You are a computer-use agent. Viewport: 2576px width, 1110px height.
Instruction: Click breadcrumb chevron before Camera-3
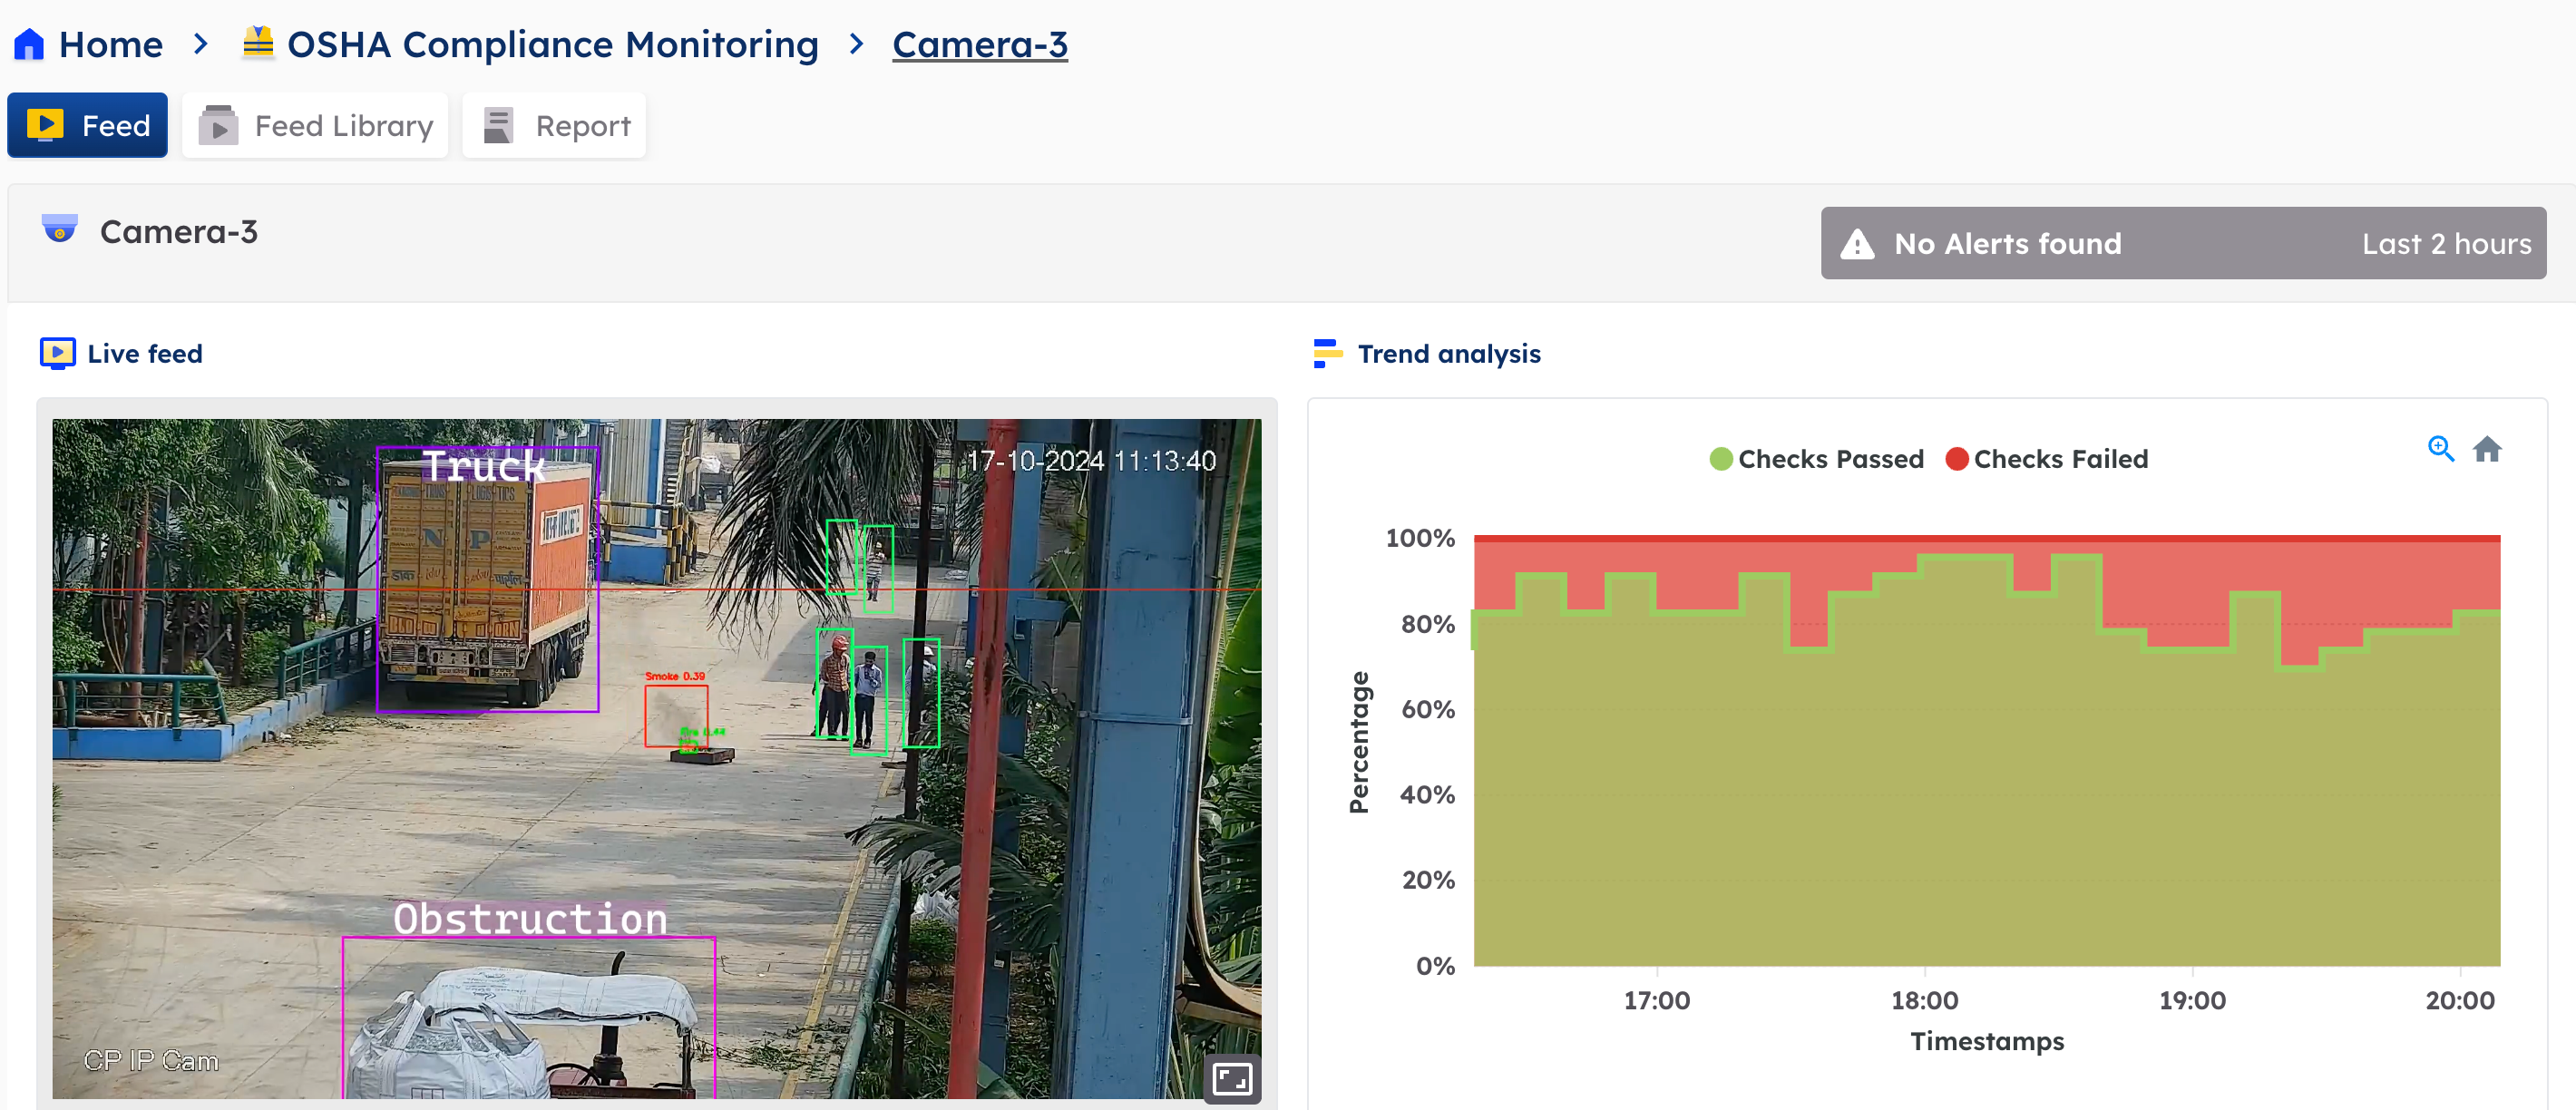(856, 44)
